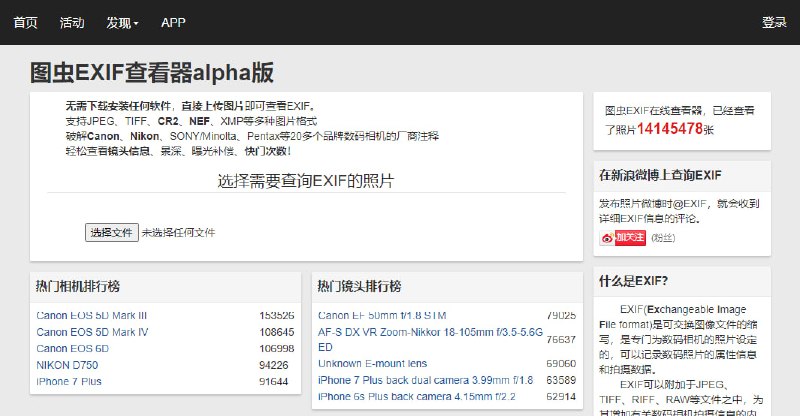
Task: Open AF-S DX VR Zoom-Nikkor 18-105mm lens link
Action: 430,339
